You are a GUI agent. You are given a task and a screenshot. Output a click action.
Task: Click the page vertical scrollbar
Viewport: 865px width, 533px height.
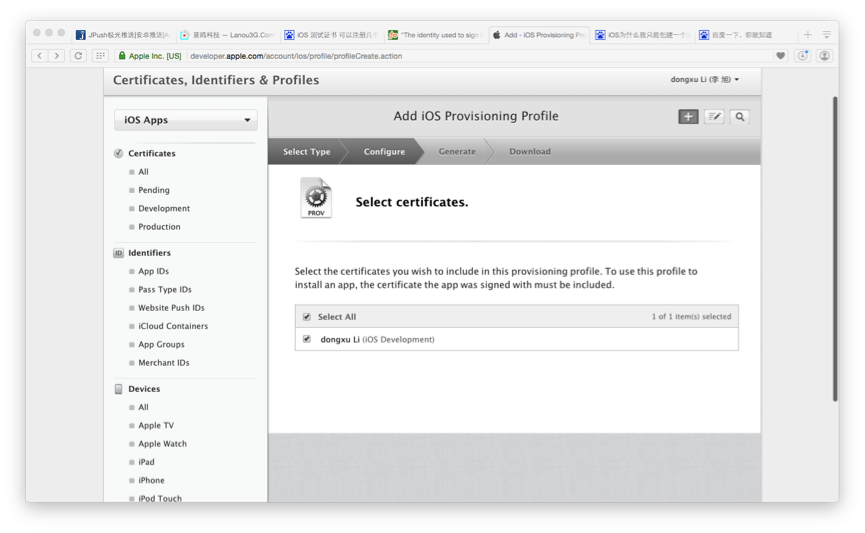click(x=835, y=249)
